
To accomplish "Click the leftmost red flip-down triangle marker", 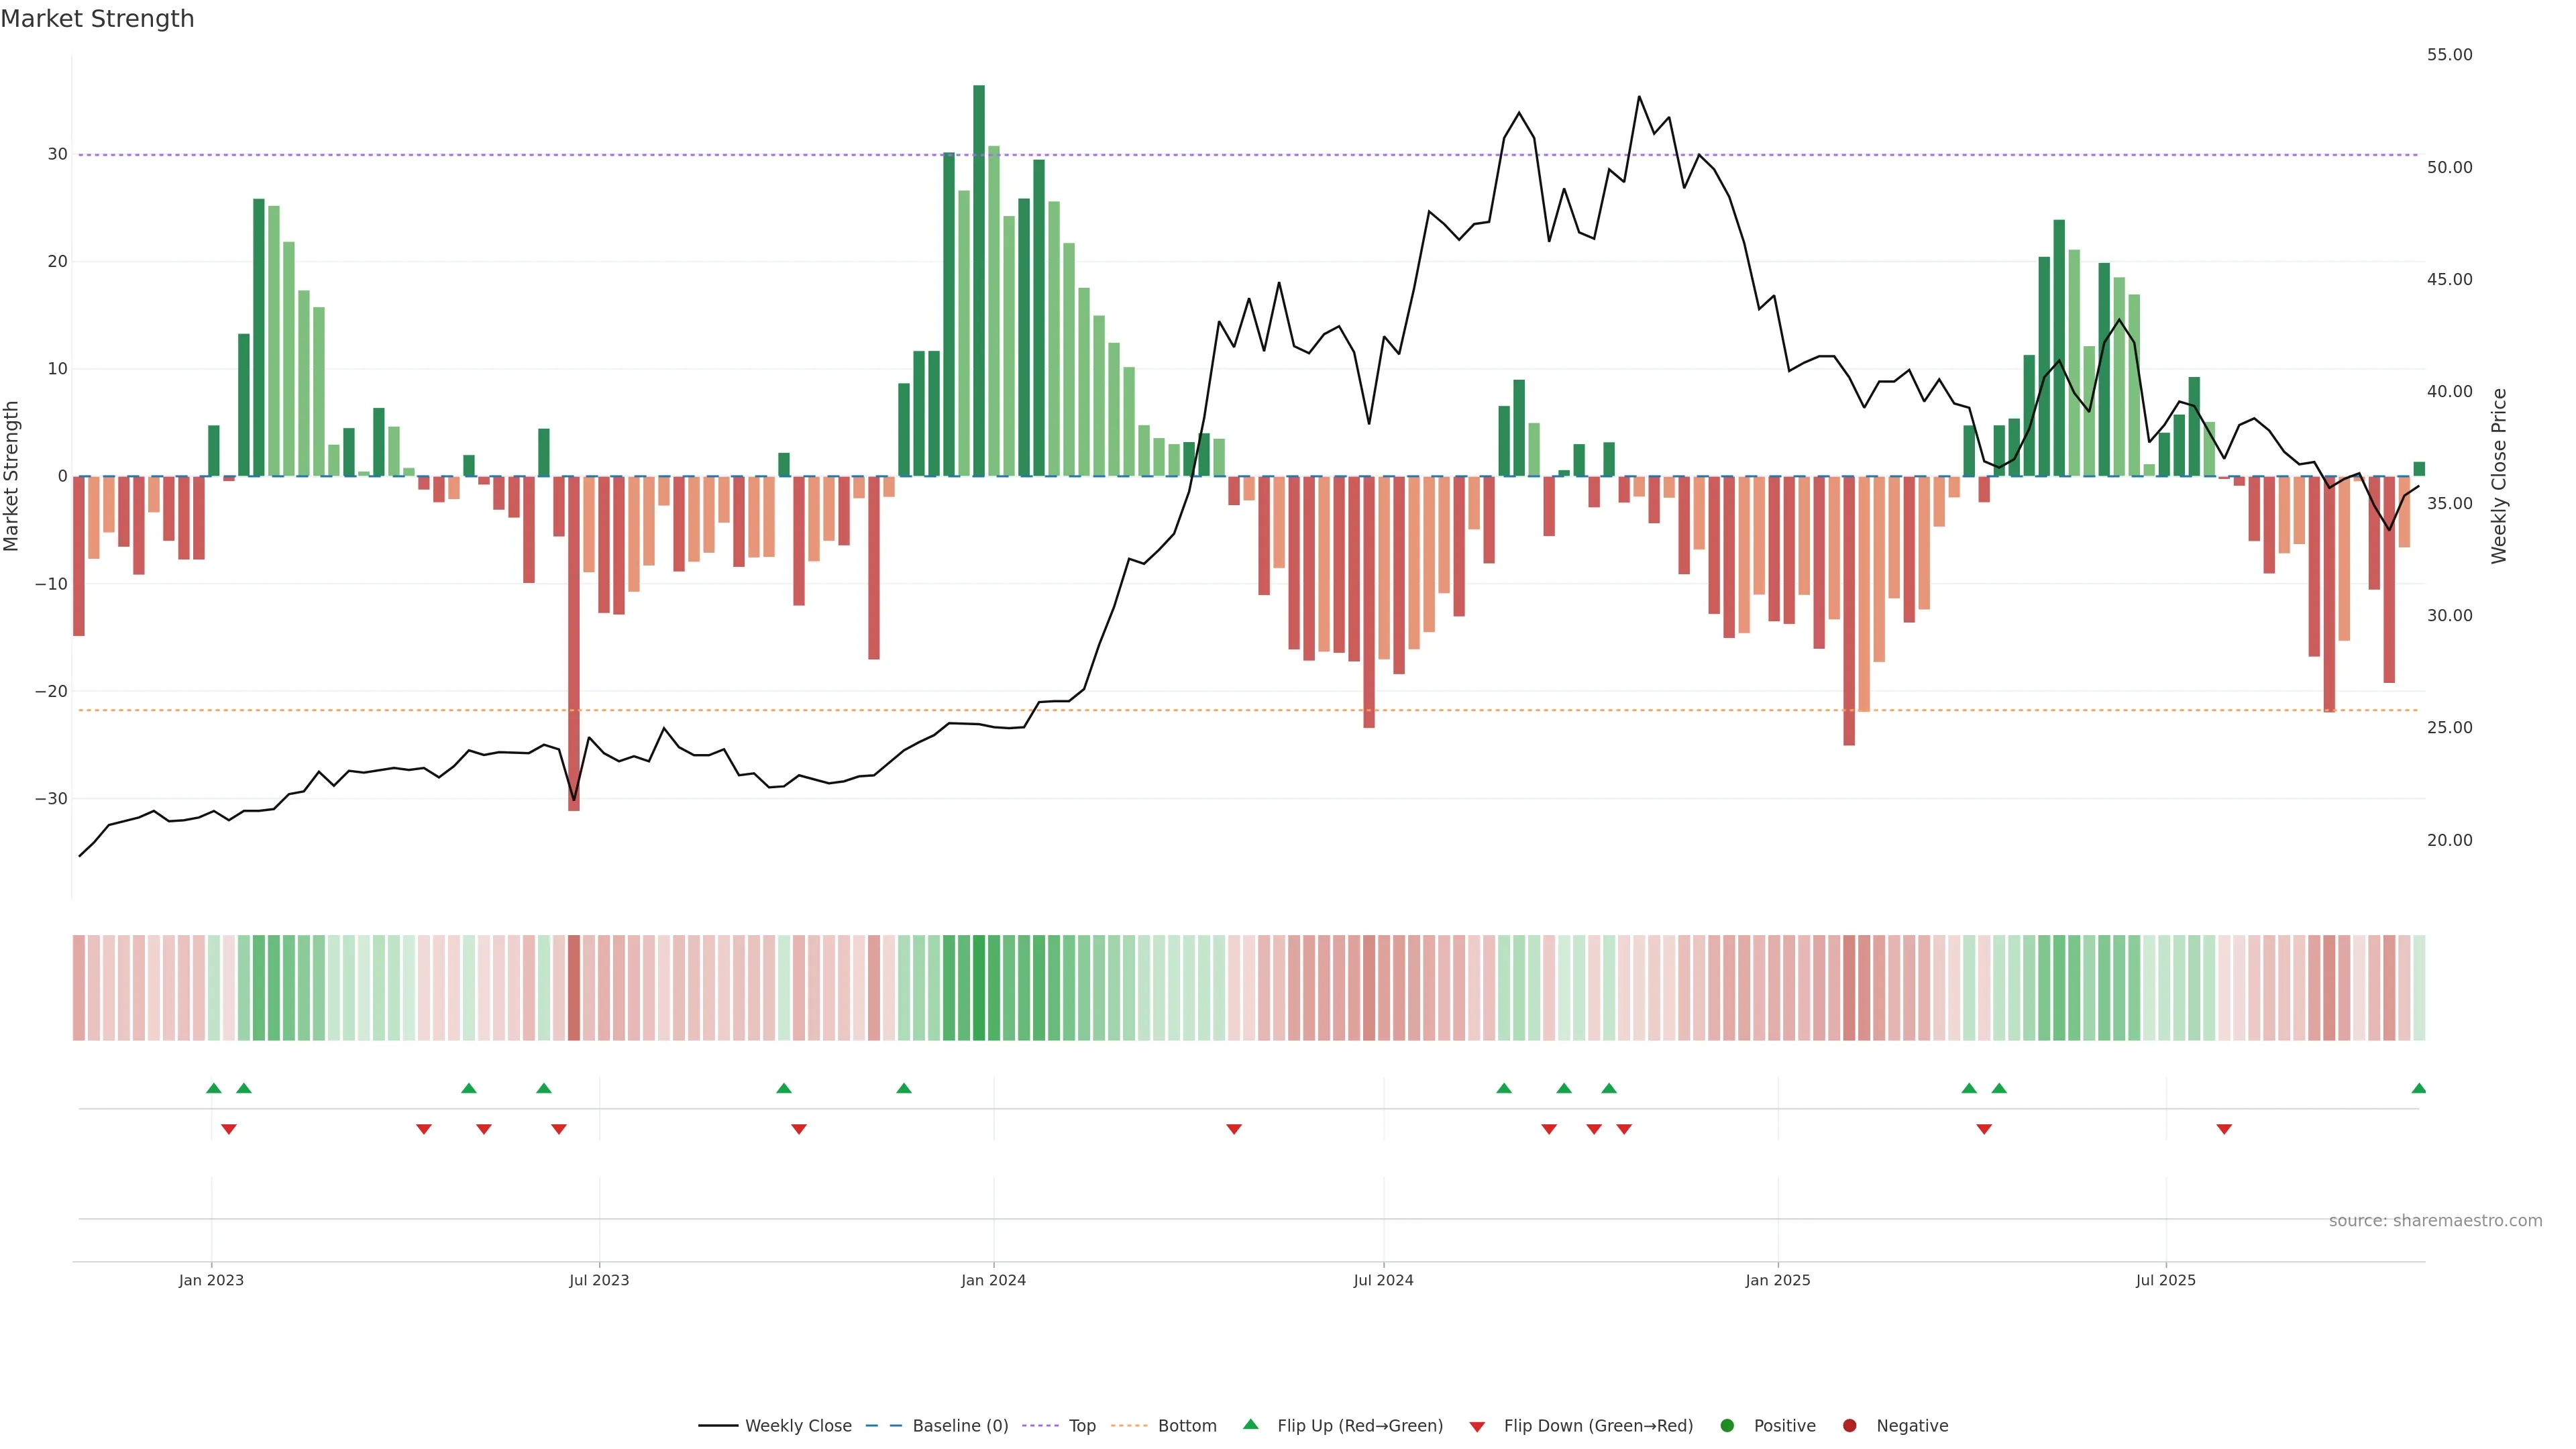I will pos(228,1129).
